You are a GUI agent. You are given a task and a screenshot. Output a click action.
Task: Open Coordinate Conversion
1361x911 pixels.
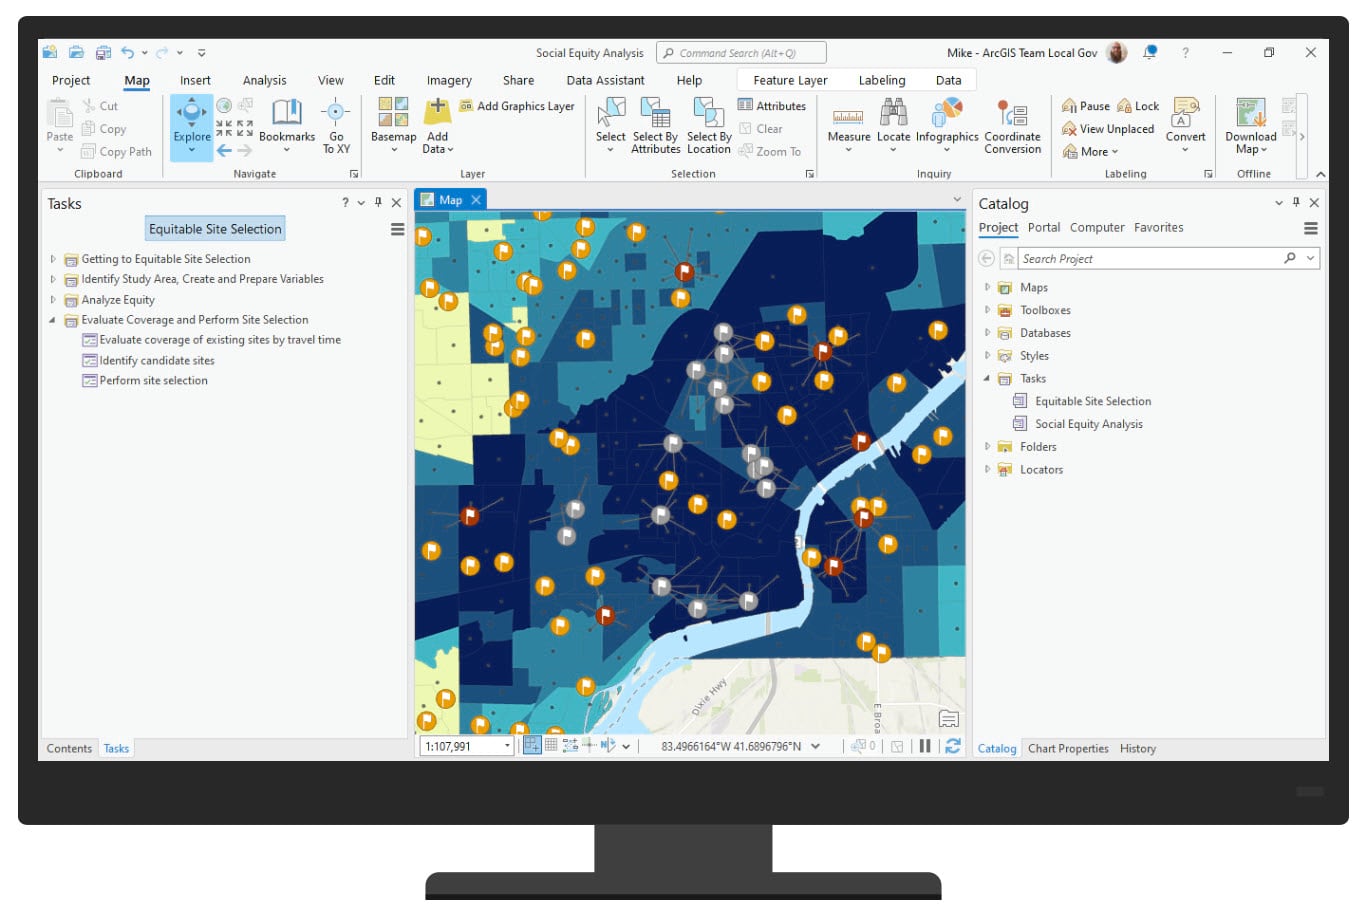click(x=1012, y=125)
